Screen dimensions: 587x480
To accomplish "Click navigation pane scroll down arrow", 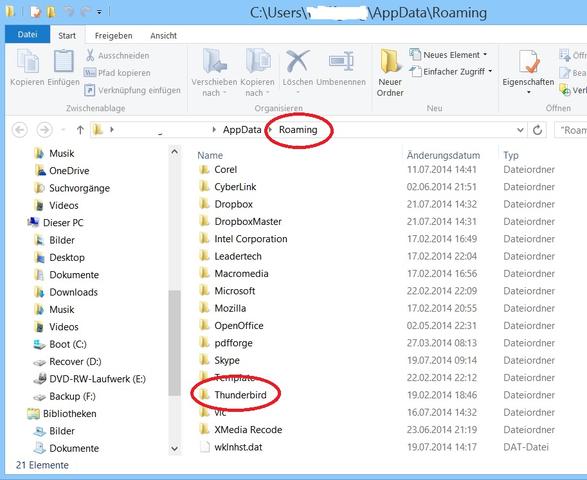I will click(x=174, y=448).
